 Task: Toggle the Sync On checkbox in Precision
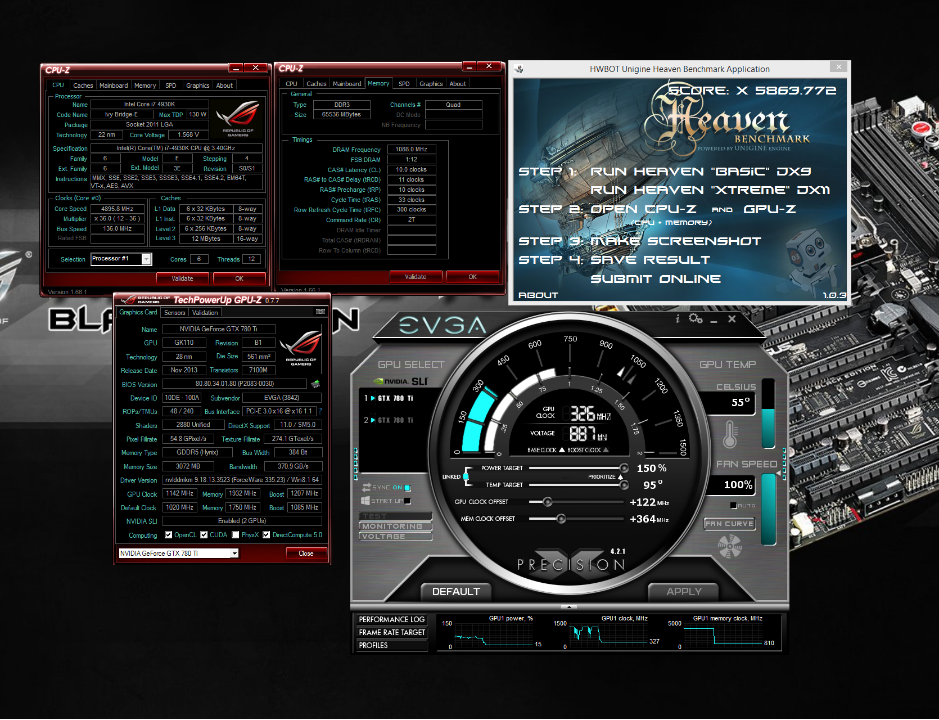(407, 488)
